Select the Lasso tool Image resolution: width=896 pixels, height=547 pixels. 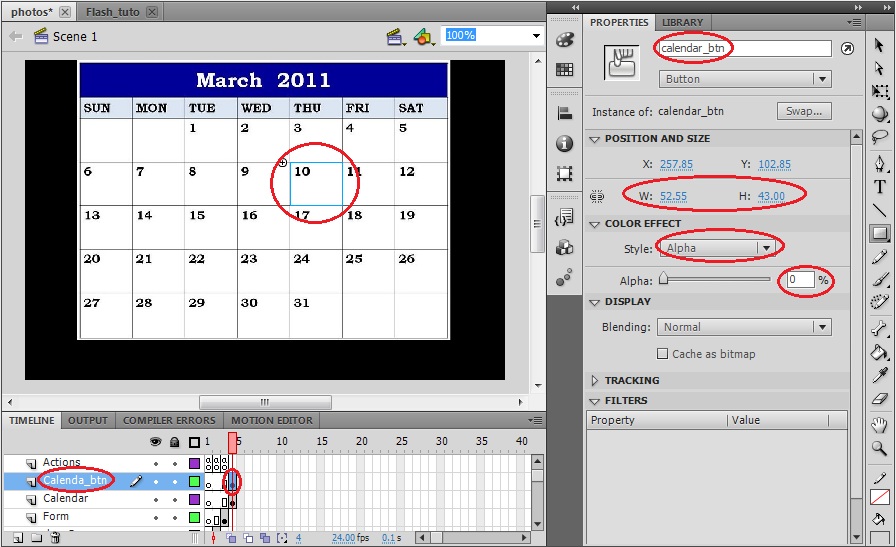click(880, 137)
